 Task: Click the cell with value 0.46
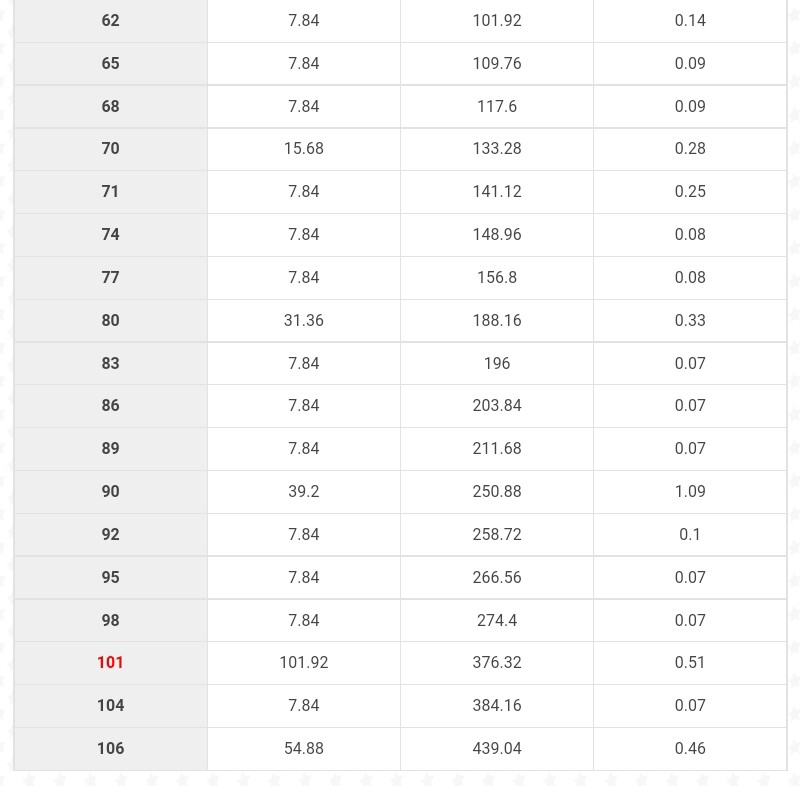pos(690,748)
